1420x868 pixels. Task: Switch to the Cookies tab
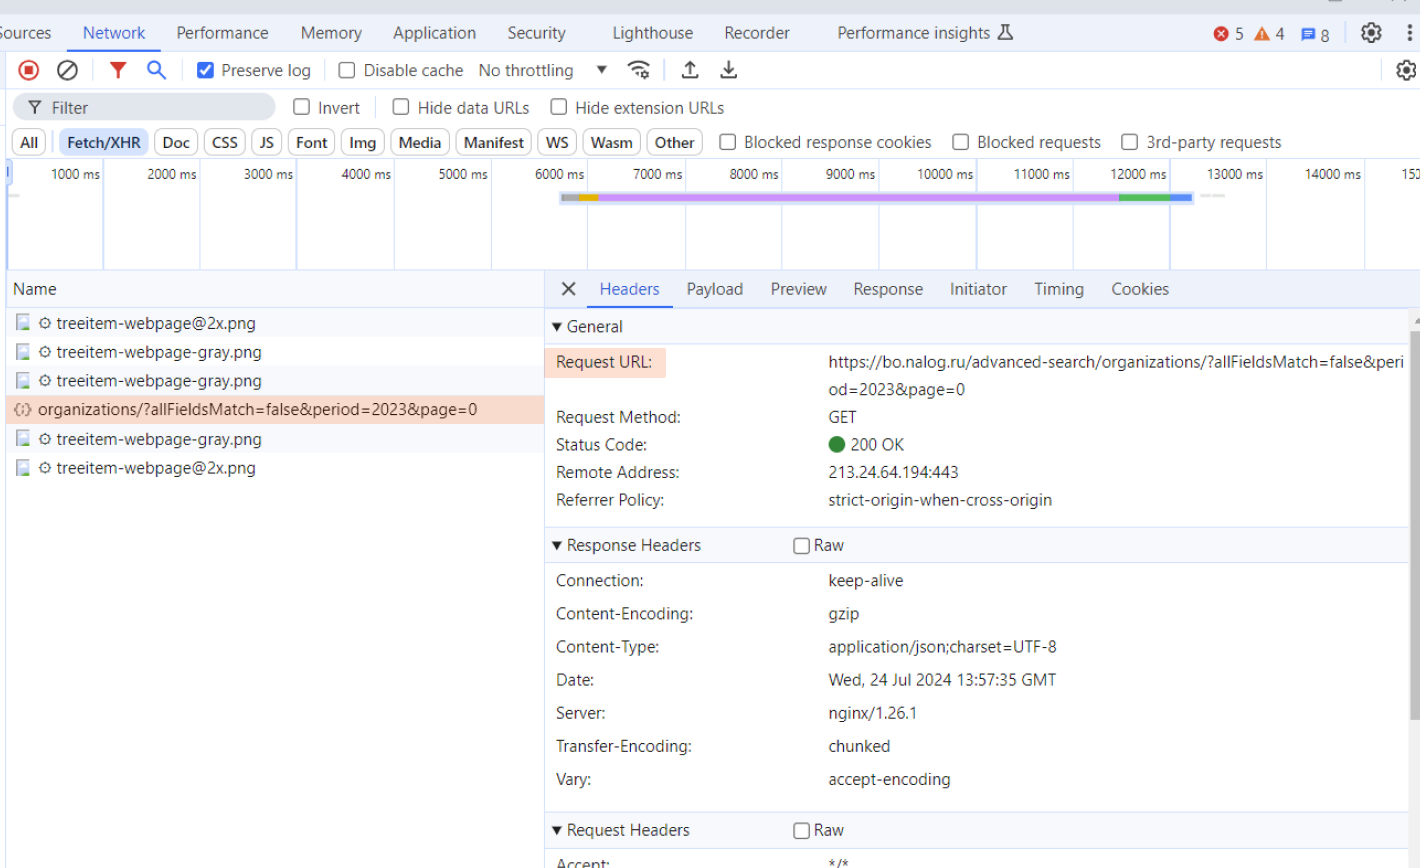pyautogui.click(x=1140, y=289)
